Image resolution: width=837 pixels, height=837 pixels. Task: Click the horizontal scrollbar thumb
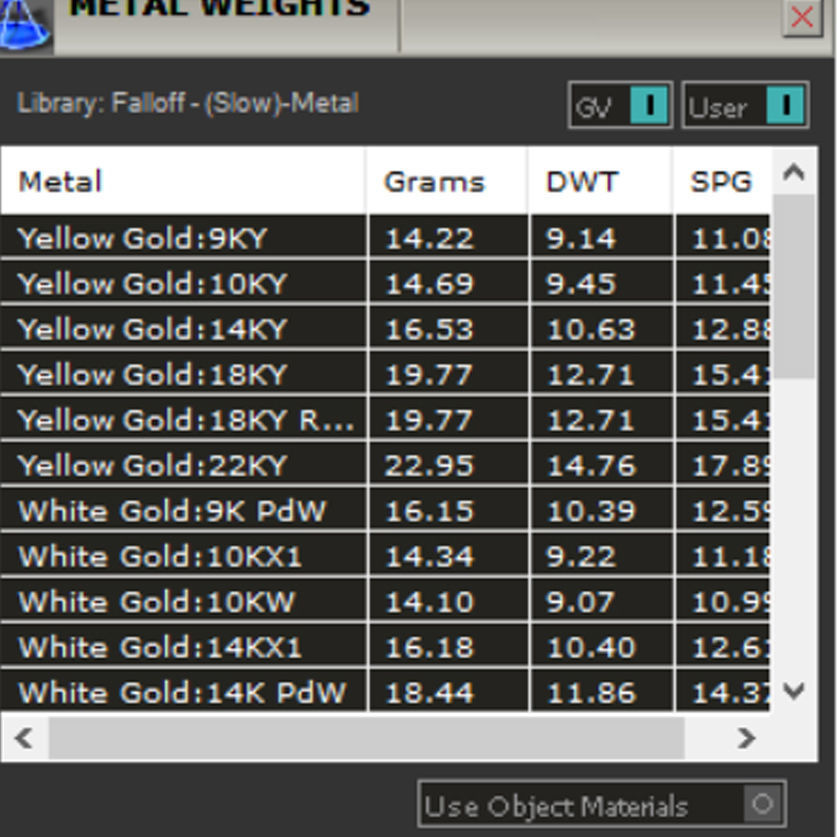(x=367, y=738)
